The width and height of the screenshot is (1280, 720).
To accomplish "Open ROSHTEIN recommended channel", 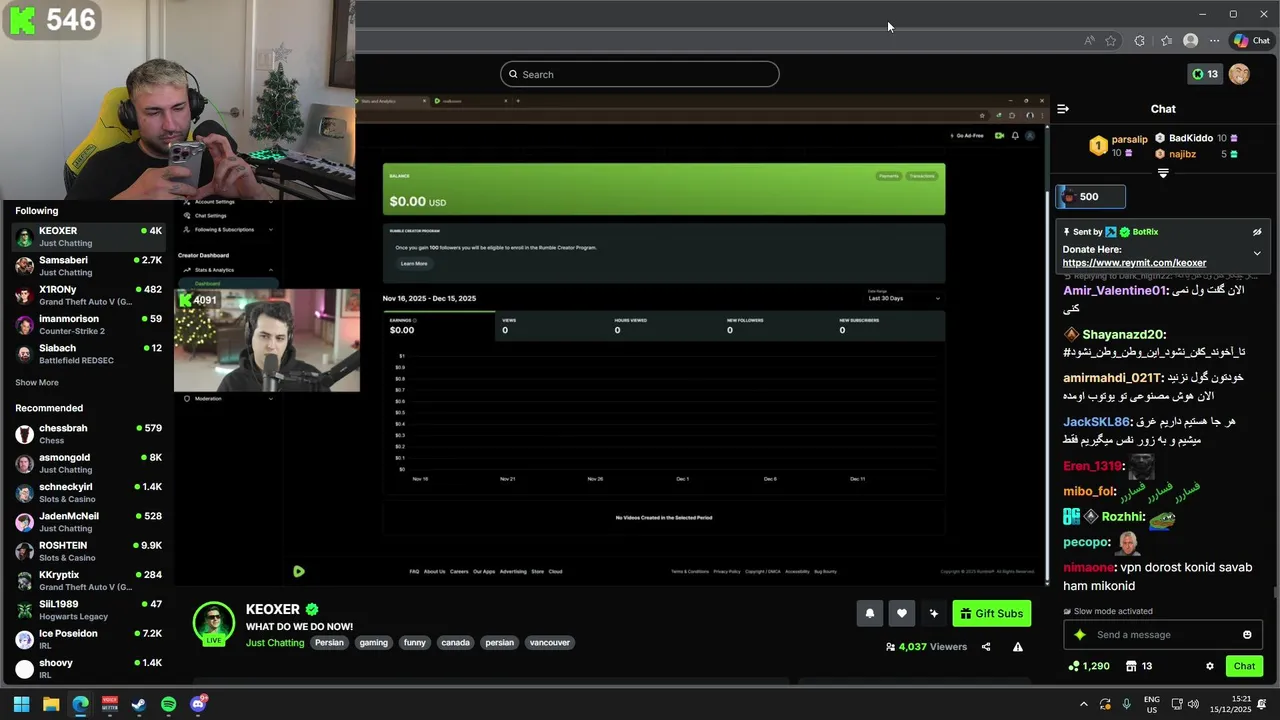I will pyautogui.click(x=89, y=551).
